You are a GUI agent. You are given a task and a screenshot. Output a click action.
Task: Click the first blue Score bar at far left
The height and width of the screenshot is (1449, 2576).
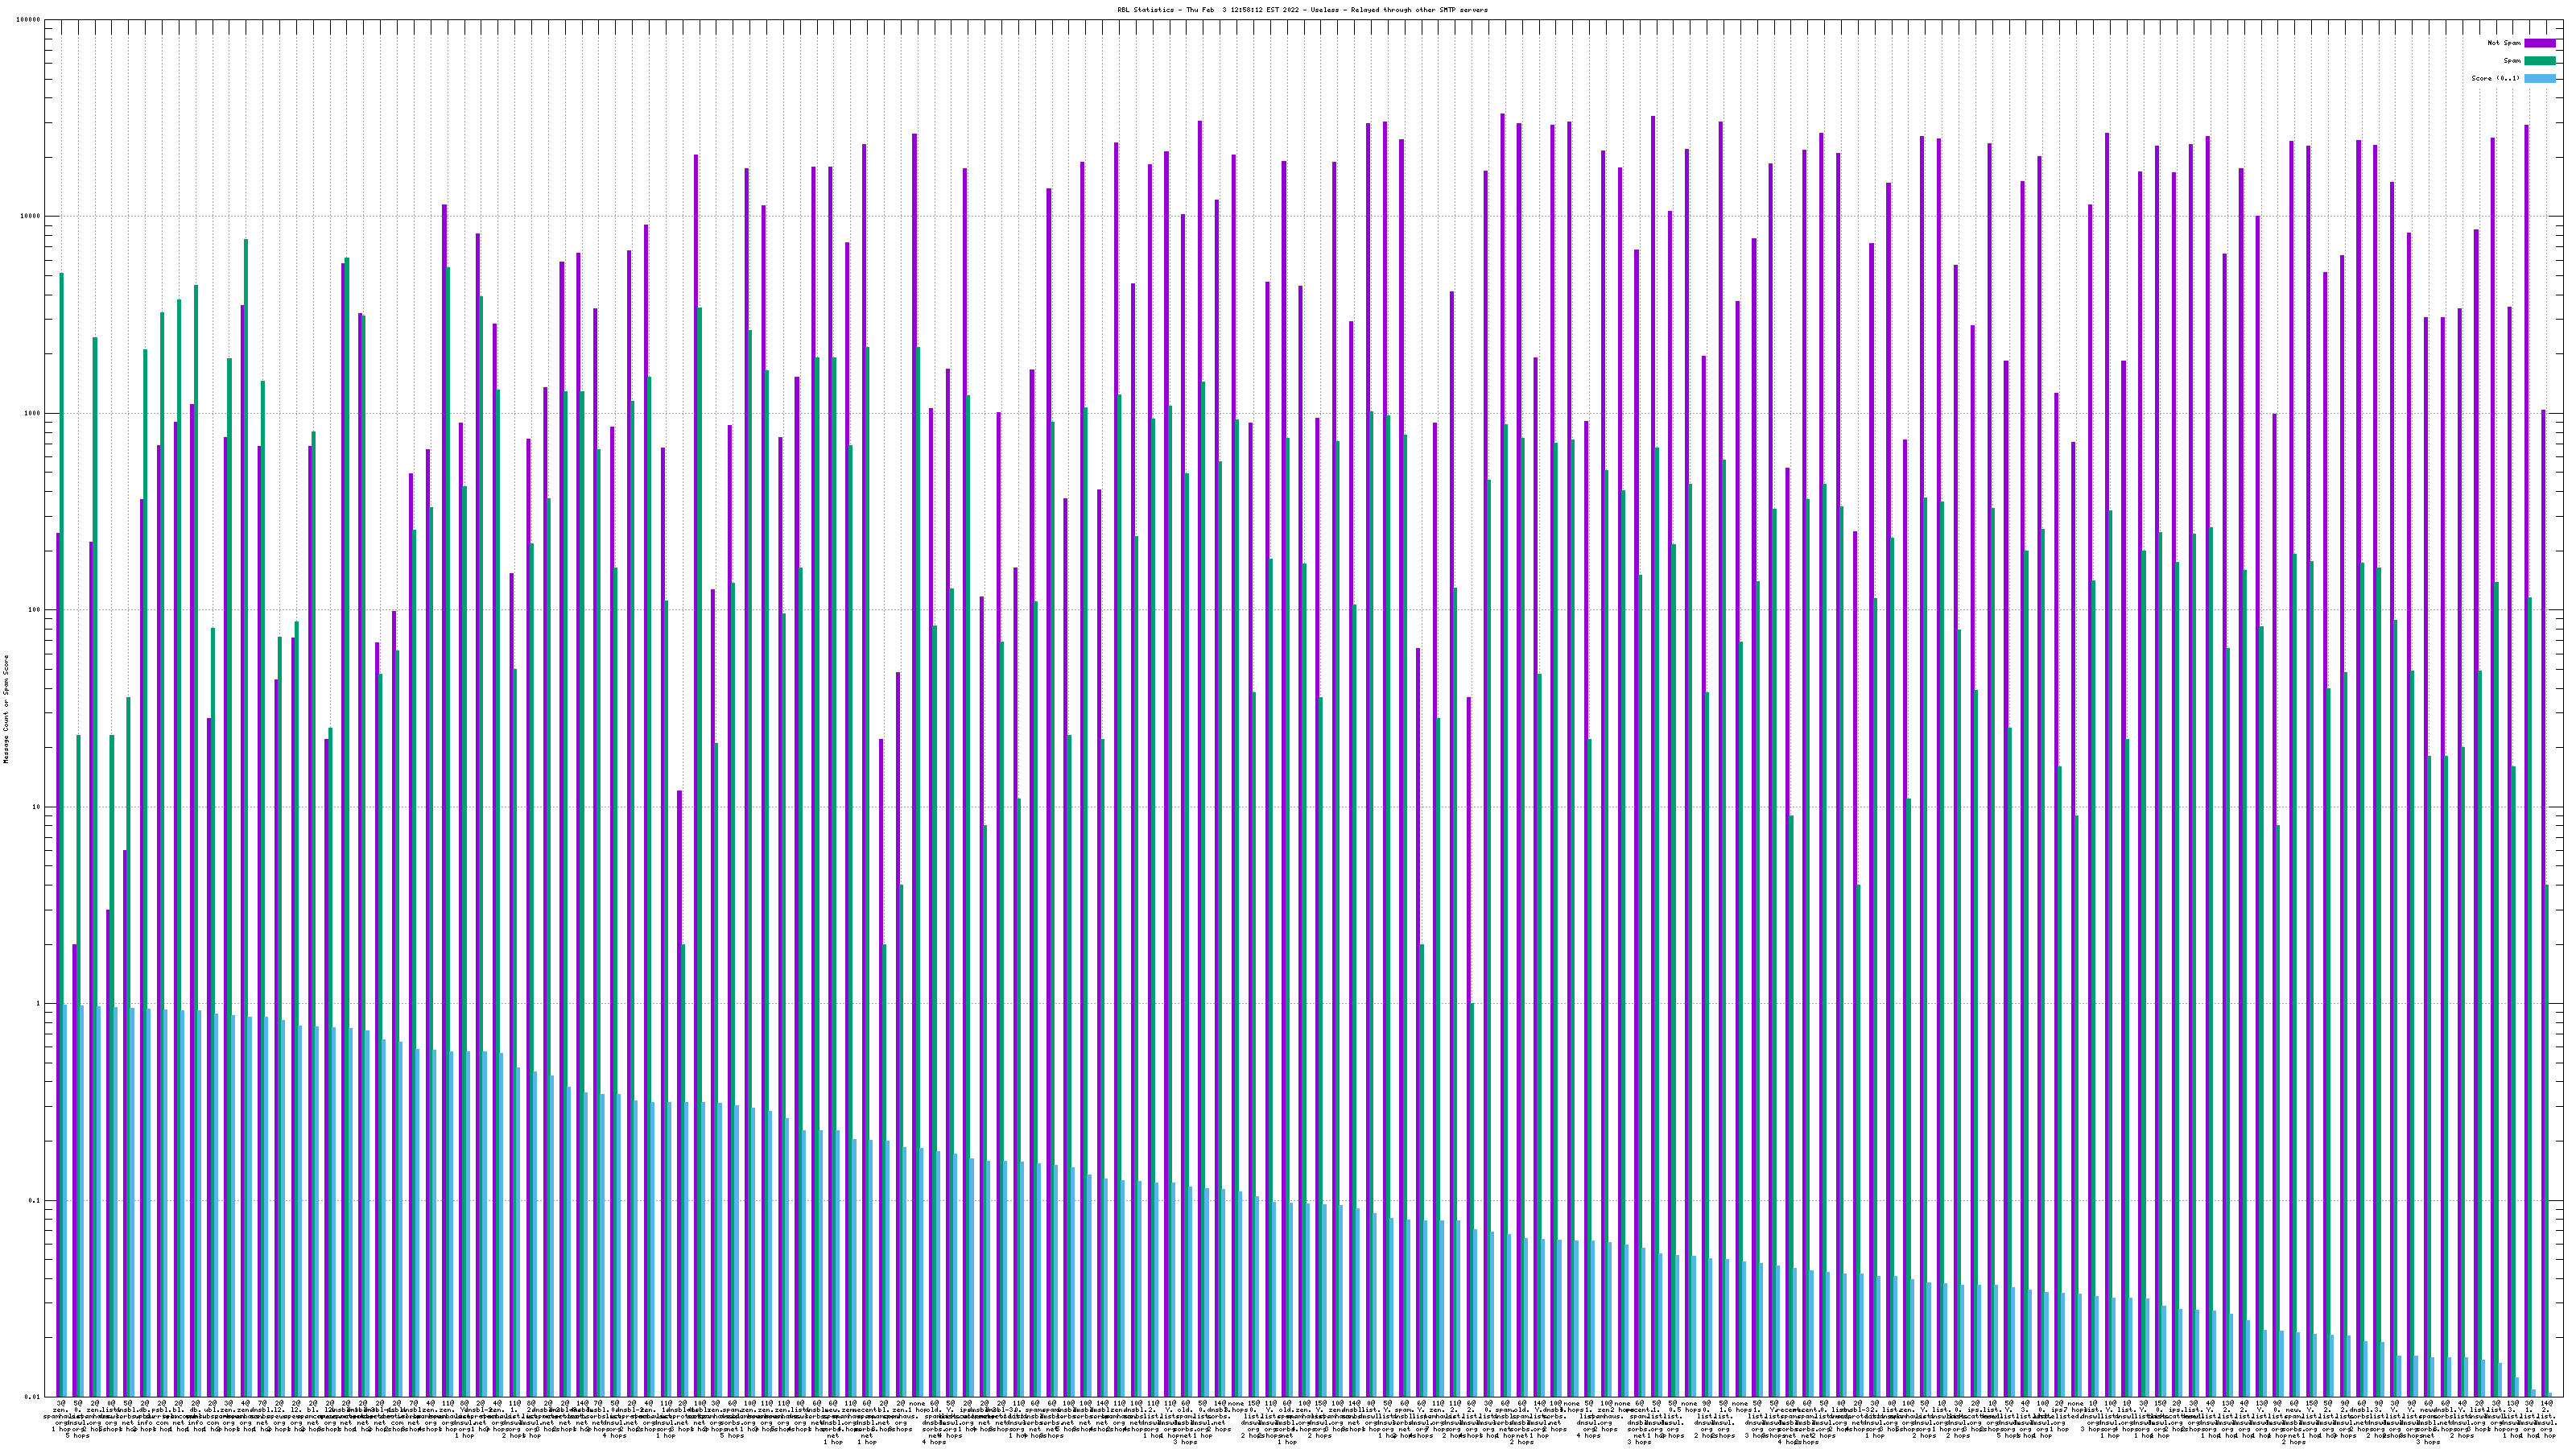tap(66, 1200)
